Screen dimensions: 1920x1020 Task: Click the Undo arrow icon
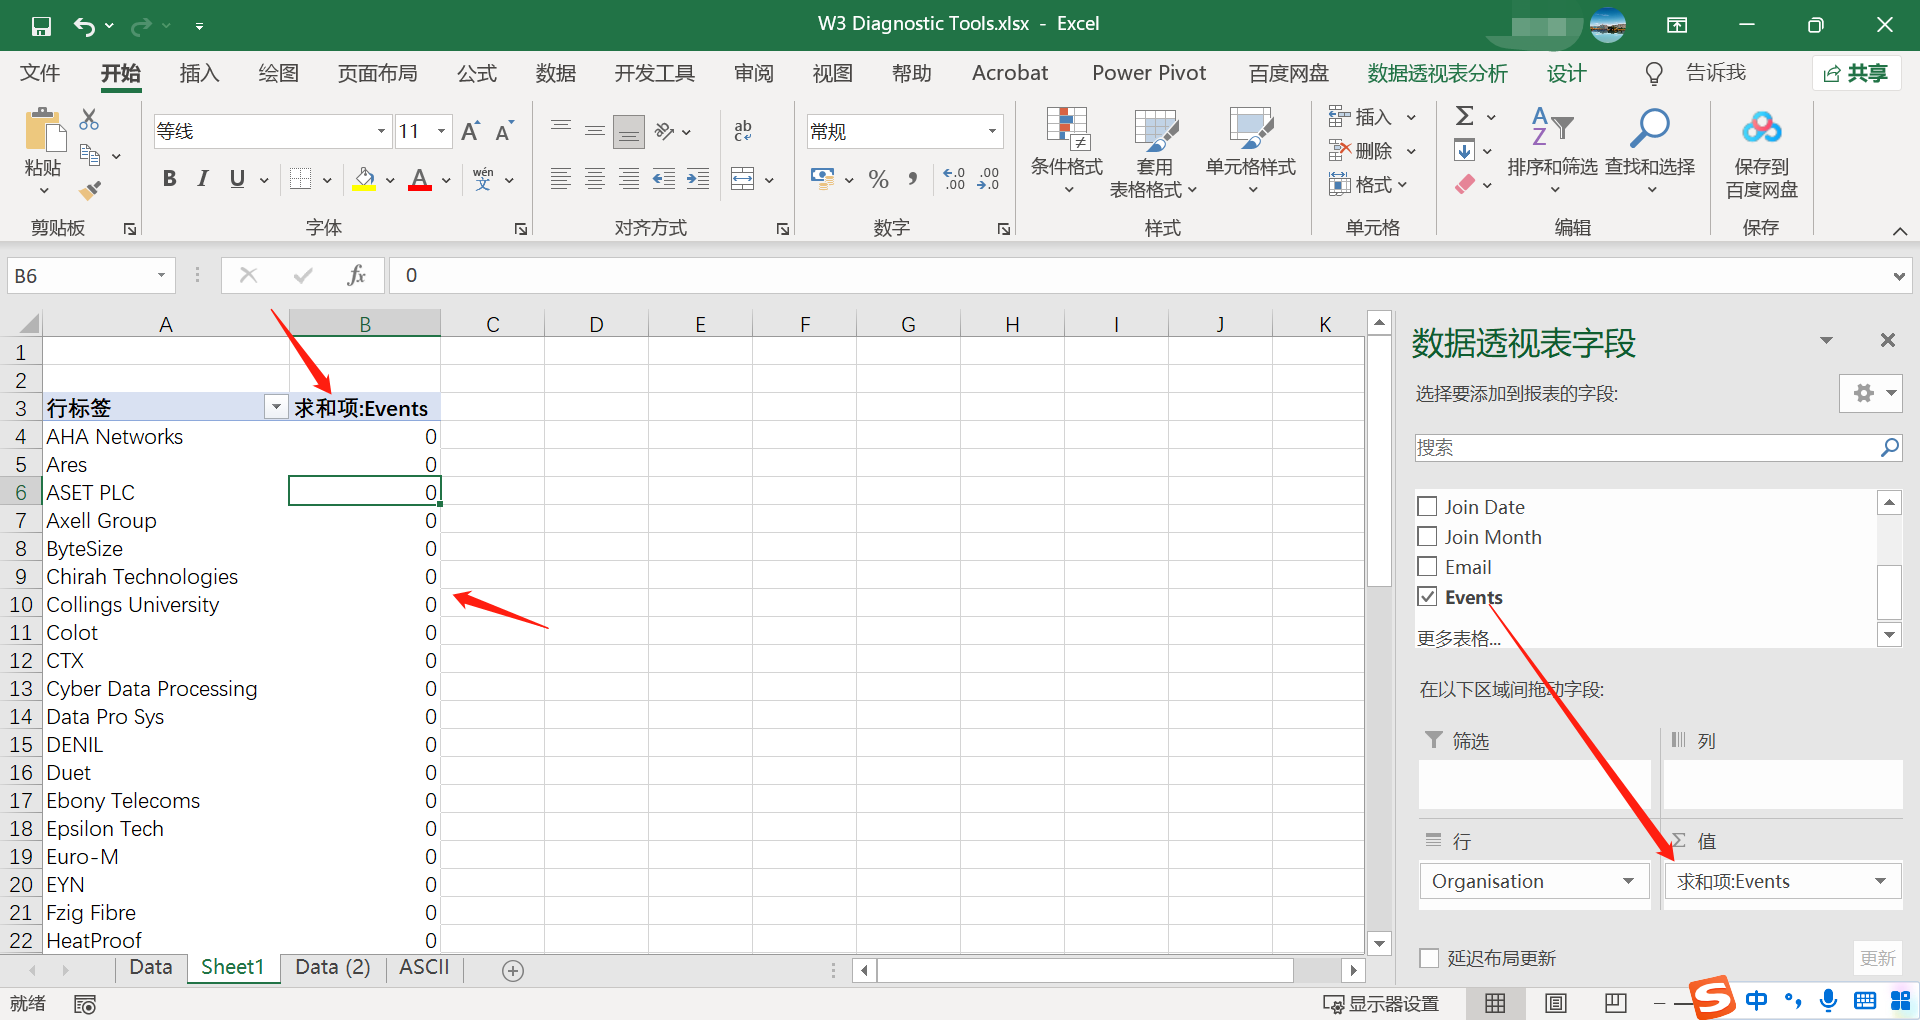(84, 26)
